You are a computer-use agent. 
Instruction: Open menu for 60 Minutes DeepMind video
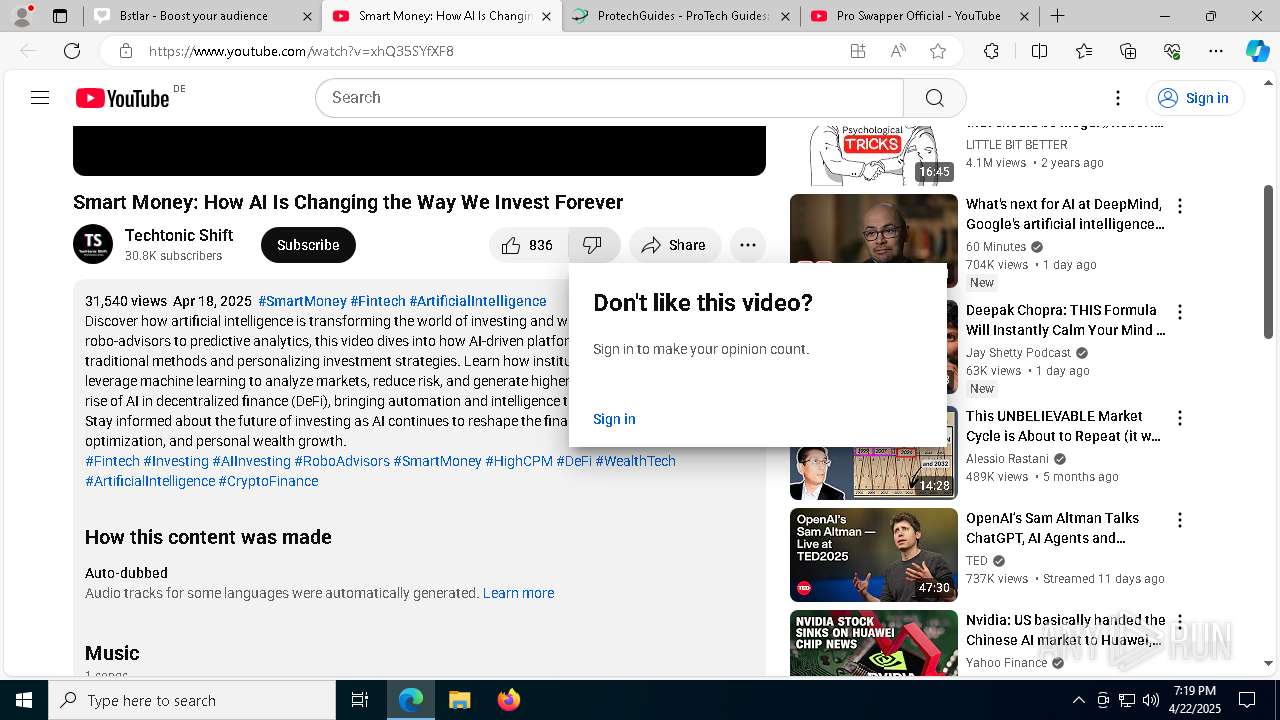1180,206
